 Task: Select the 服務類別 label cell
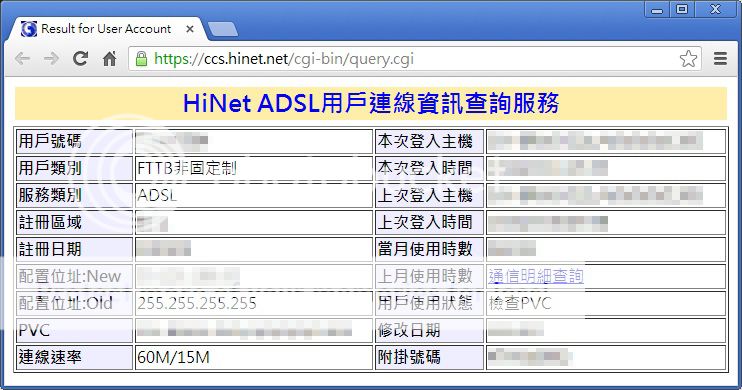[x=74, y=195]
